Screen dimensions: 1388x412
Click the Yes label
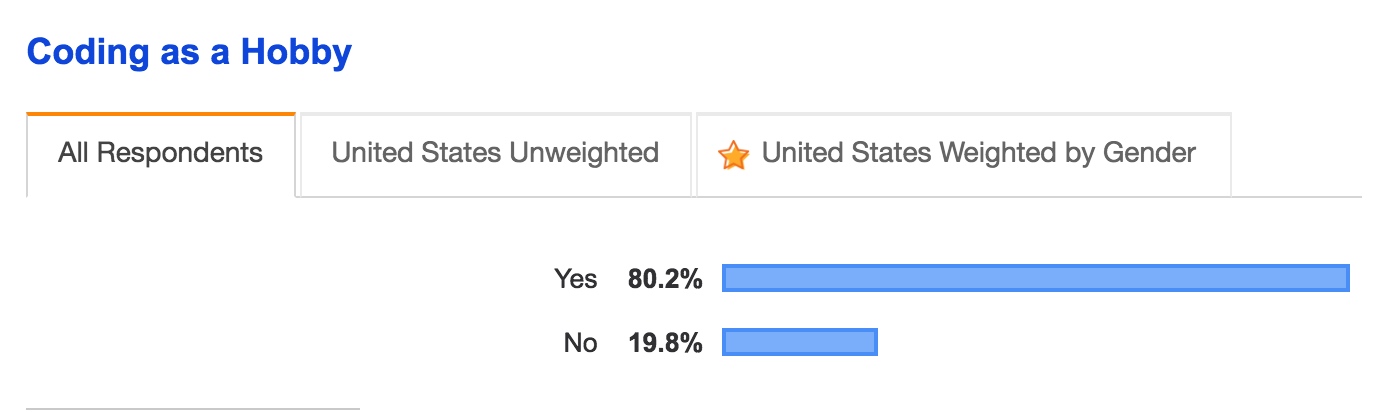pyautogui.click(x=576, y=279)
